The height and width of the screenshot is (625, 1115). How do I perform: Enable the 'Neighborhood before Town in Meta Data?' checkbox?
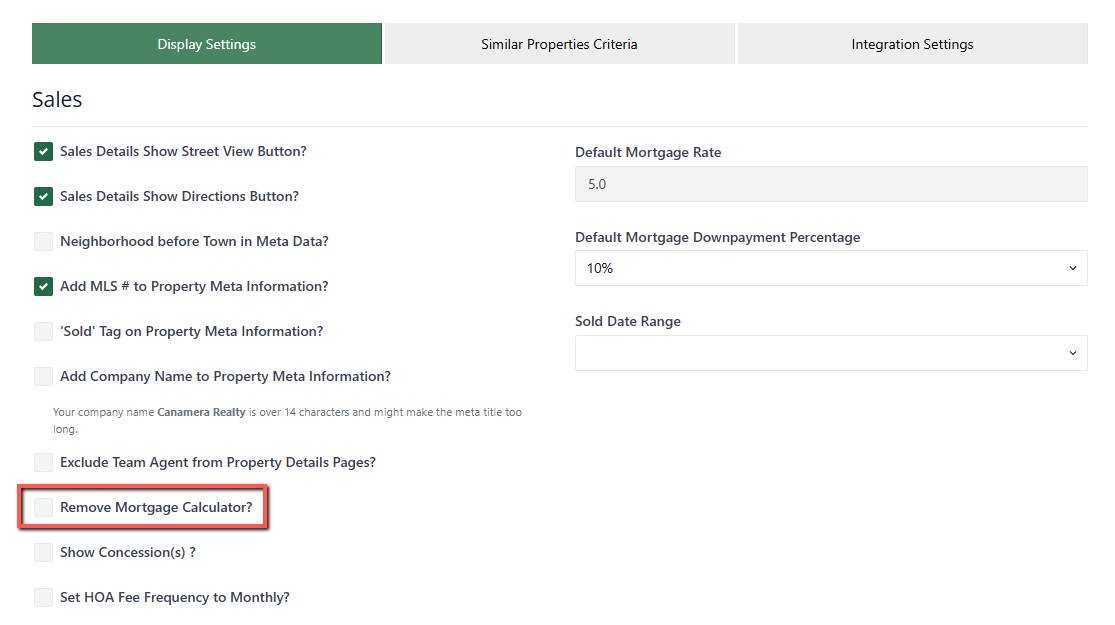pos(43,241)
